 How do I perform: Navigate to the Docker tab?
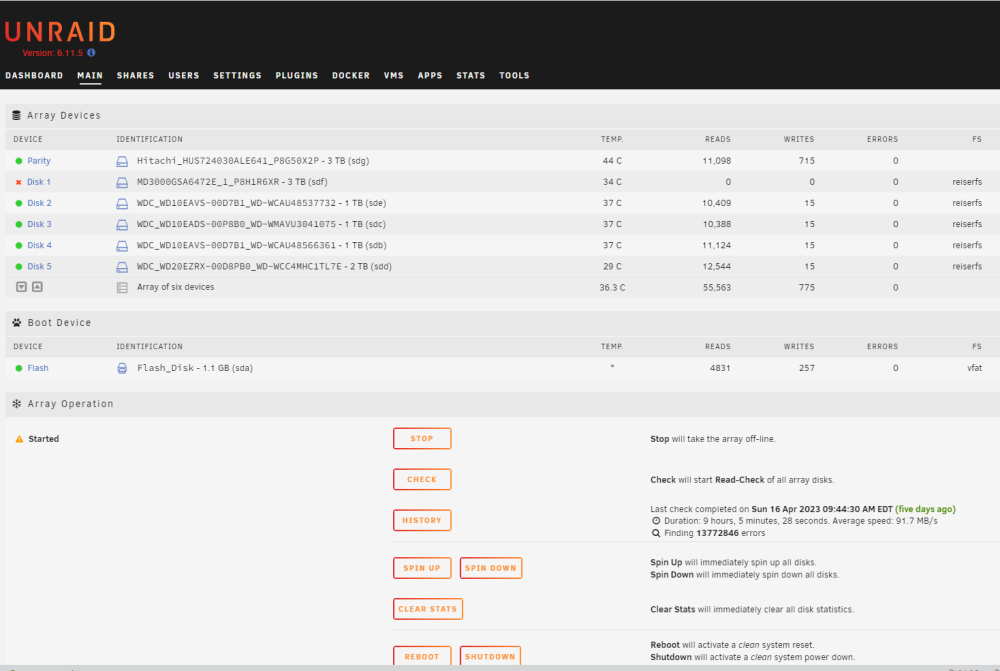click(x=351, y=75)
